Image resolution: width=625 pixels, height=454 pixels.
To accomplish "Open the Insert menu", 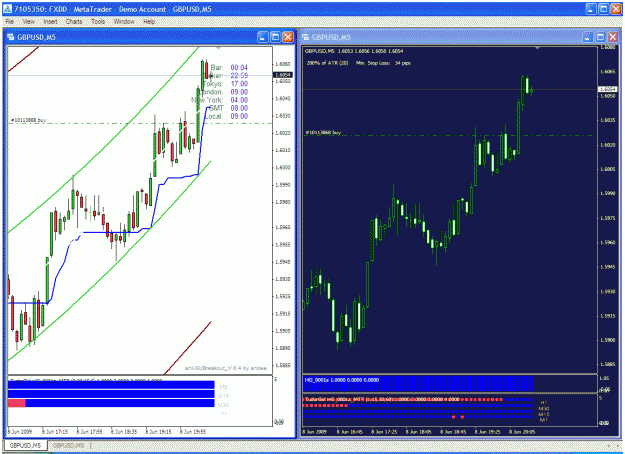I will click(50, 22).
